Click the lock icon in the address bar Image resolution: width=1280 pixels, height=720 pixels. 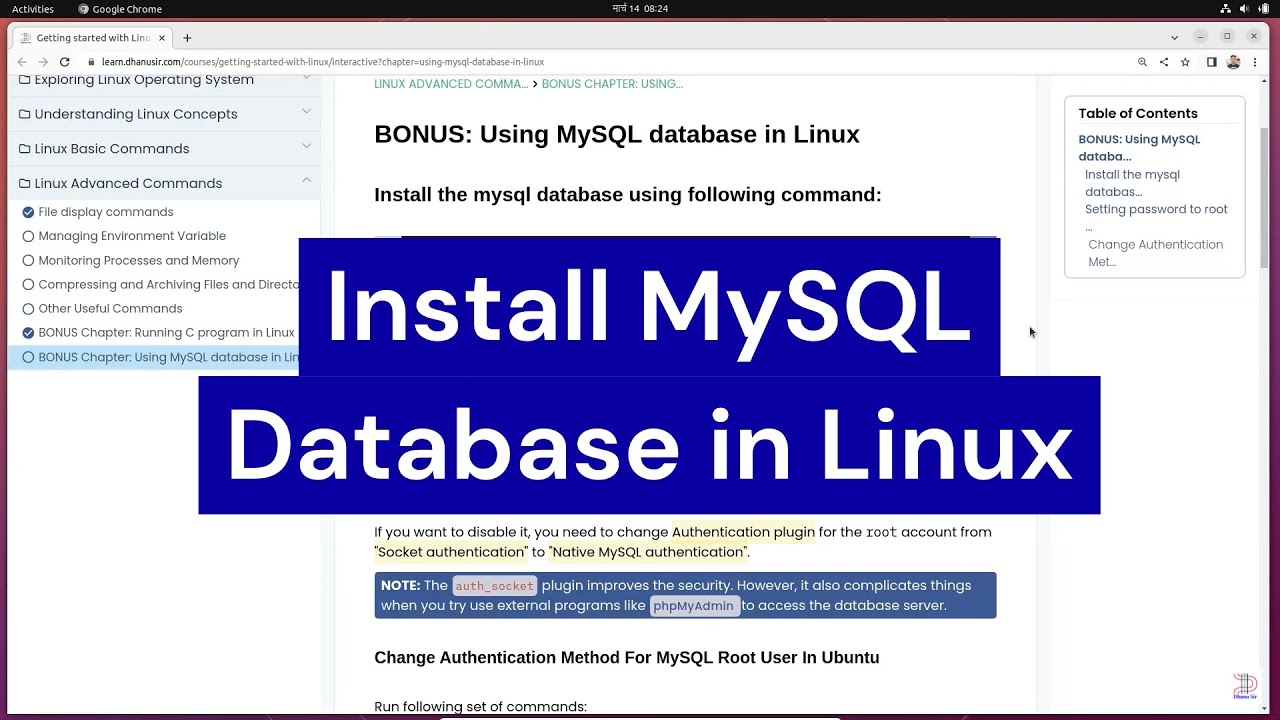click(91, 62)
